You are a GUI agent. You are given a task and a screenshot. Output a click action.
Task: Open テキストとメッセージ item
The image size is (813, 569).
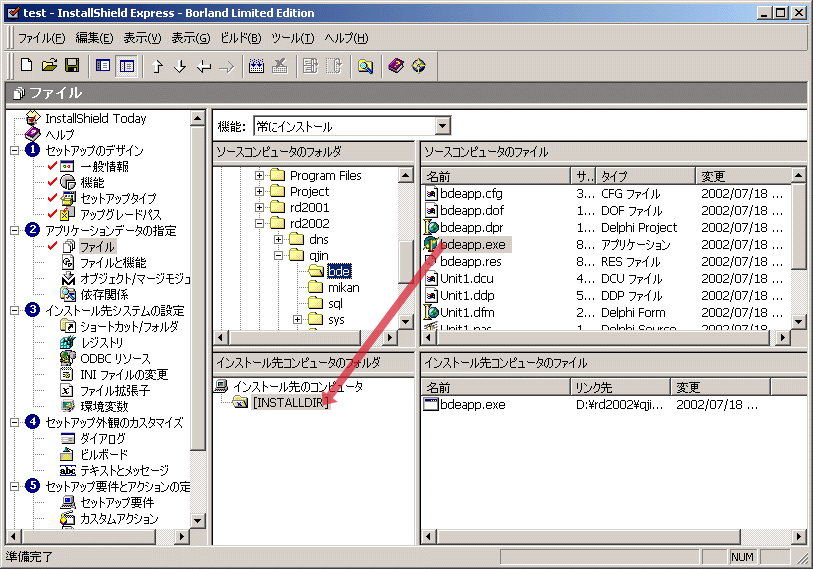click(x=124, y=471)
